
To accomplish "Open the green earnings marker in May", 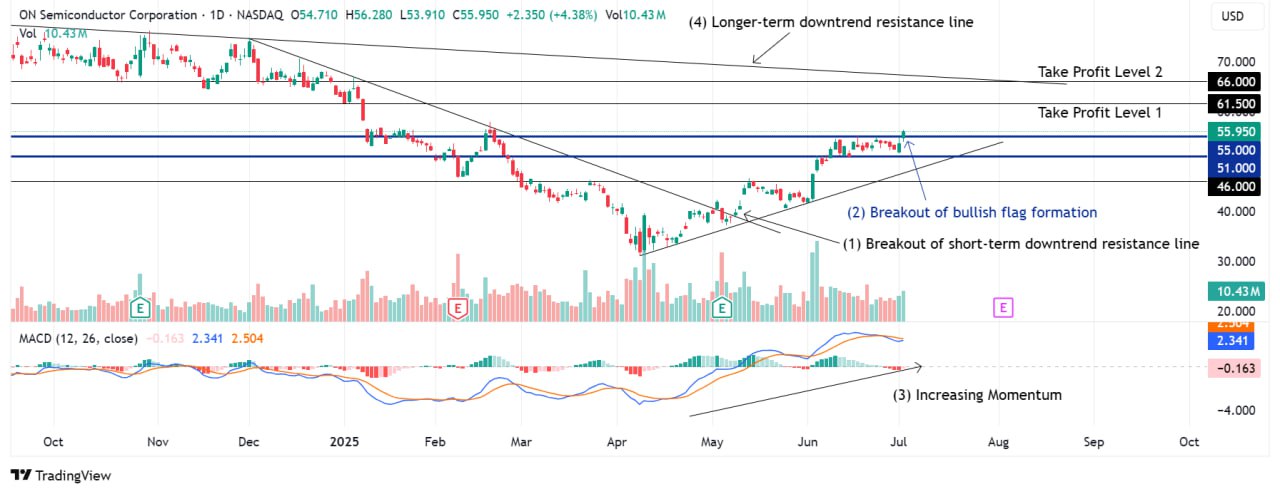I will point(720,307).
